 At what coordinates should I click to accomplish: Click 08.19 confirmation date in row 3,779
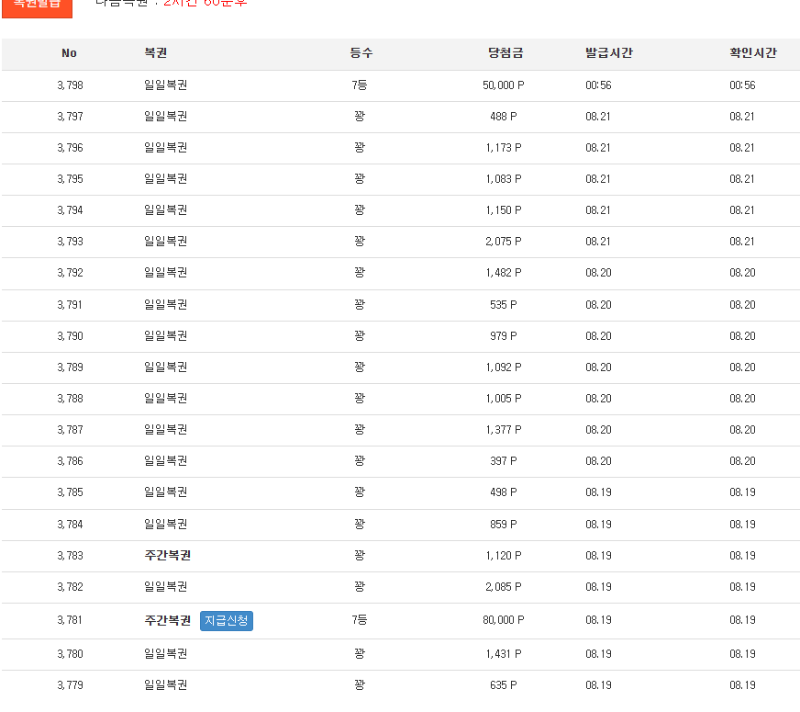tap(742, 685)
